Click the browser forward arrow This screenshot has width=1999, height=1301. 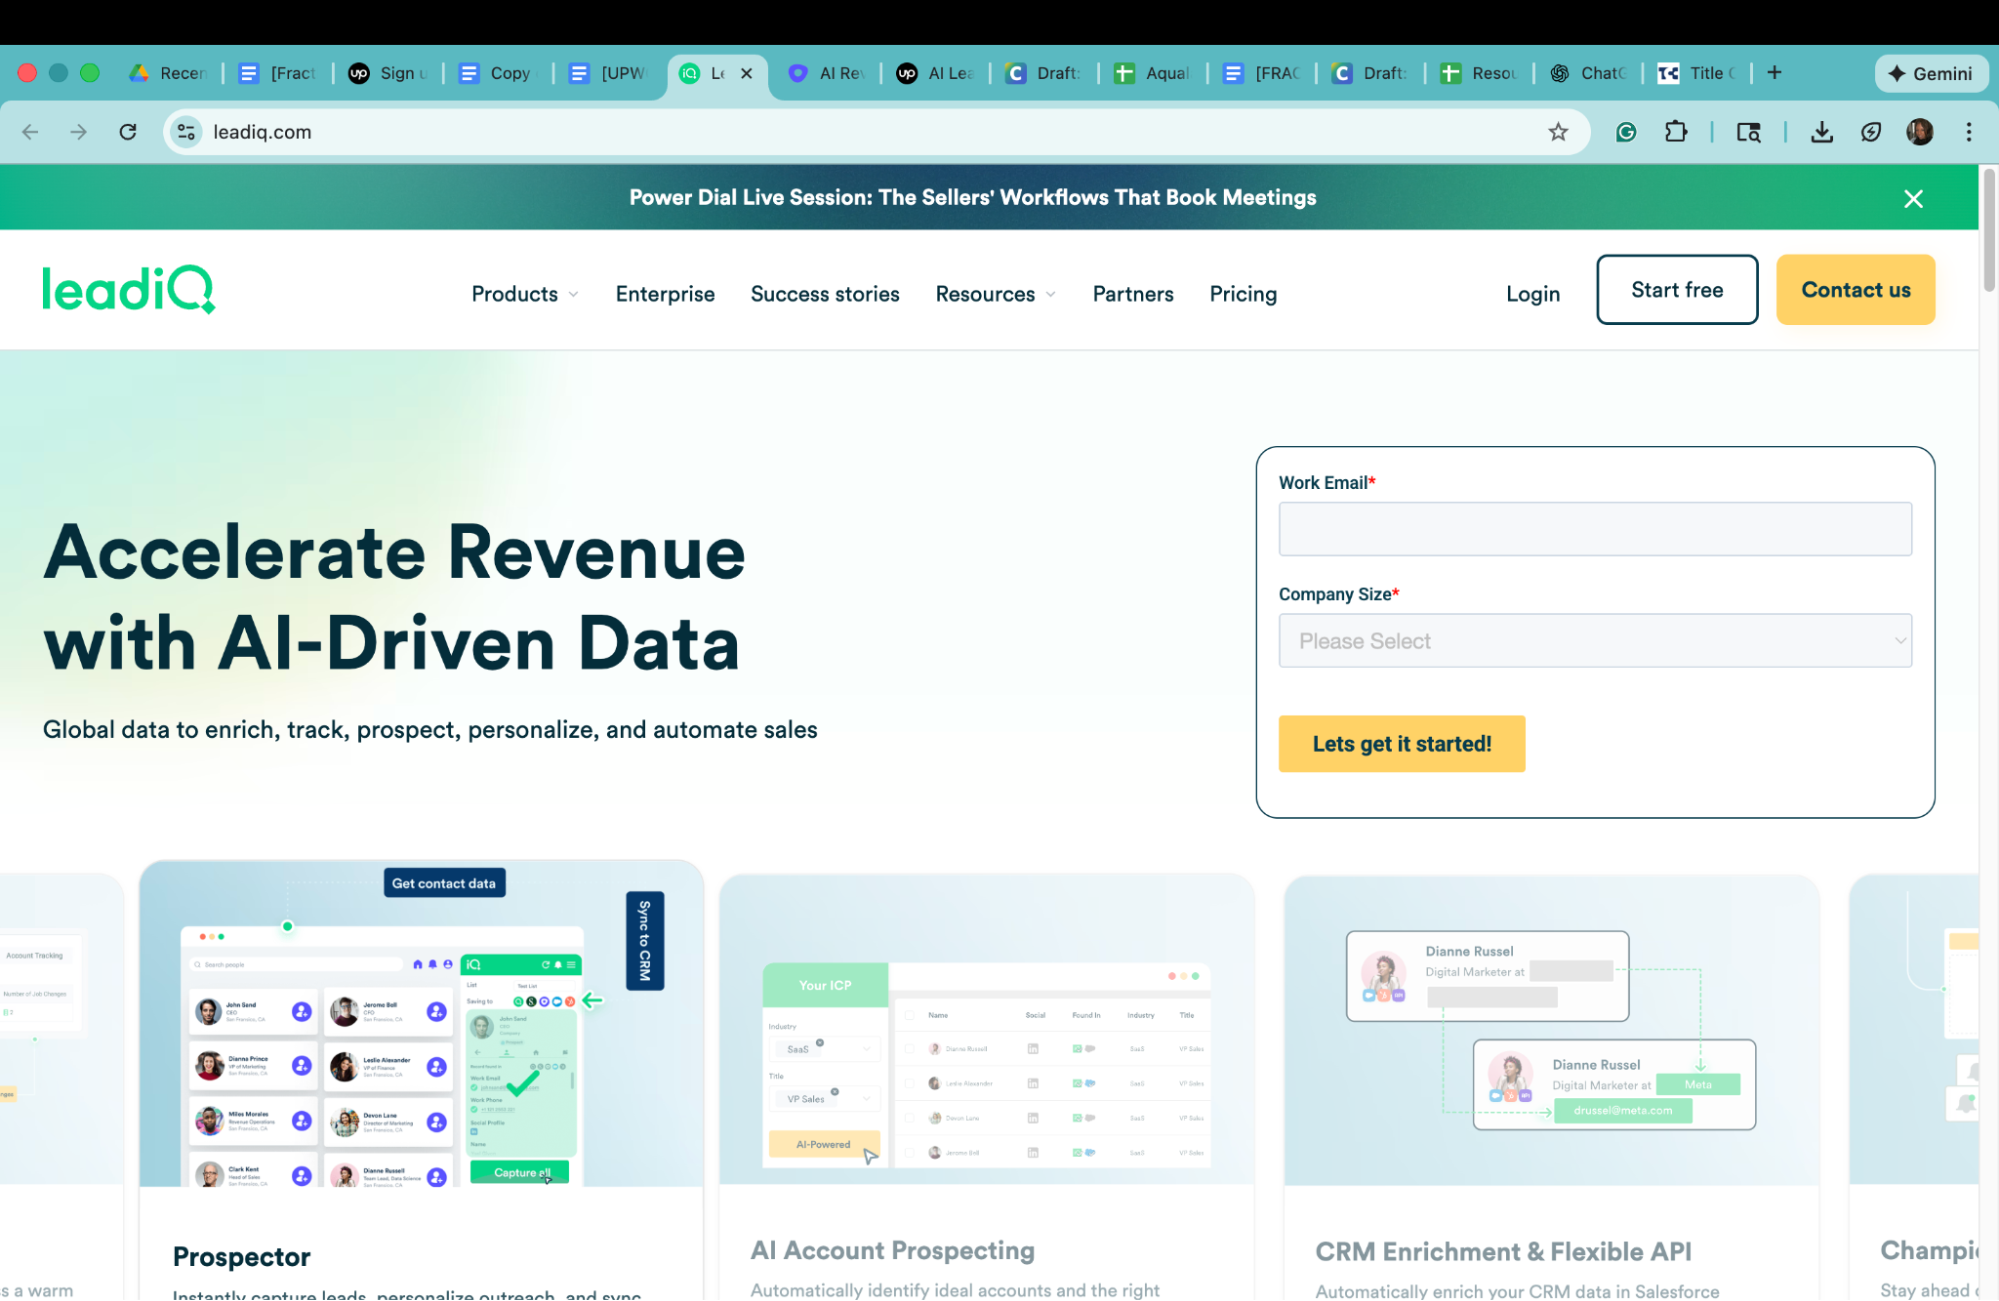coord(78,132)
